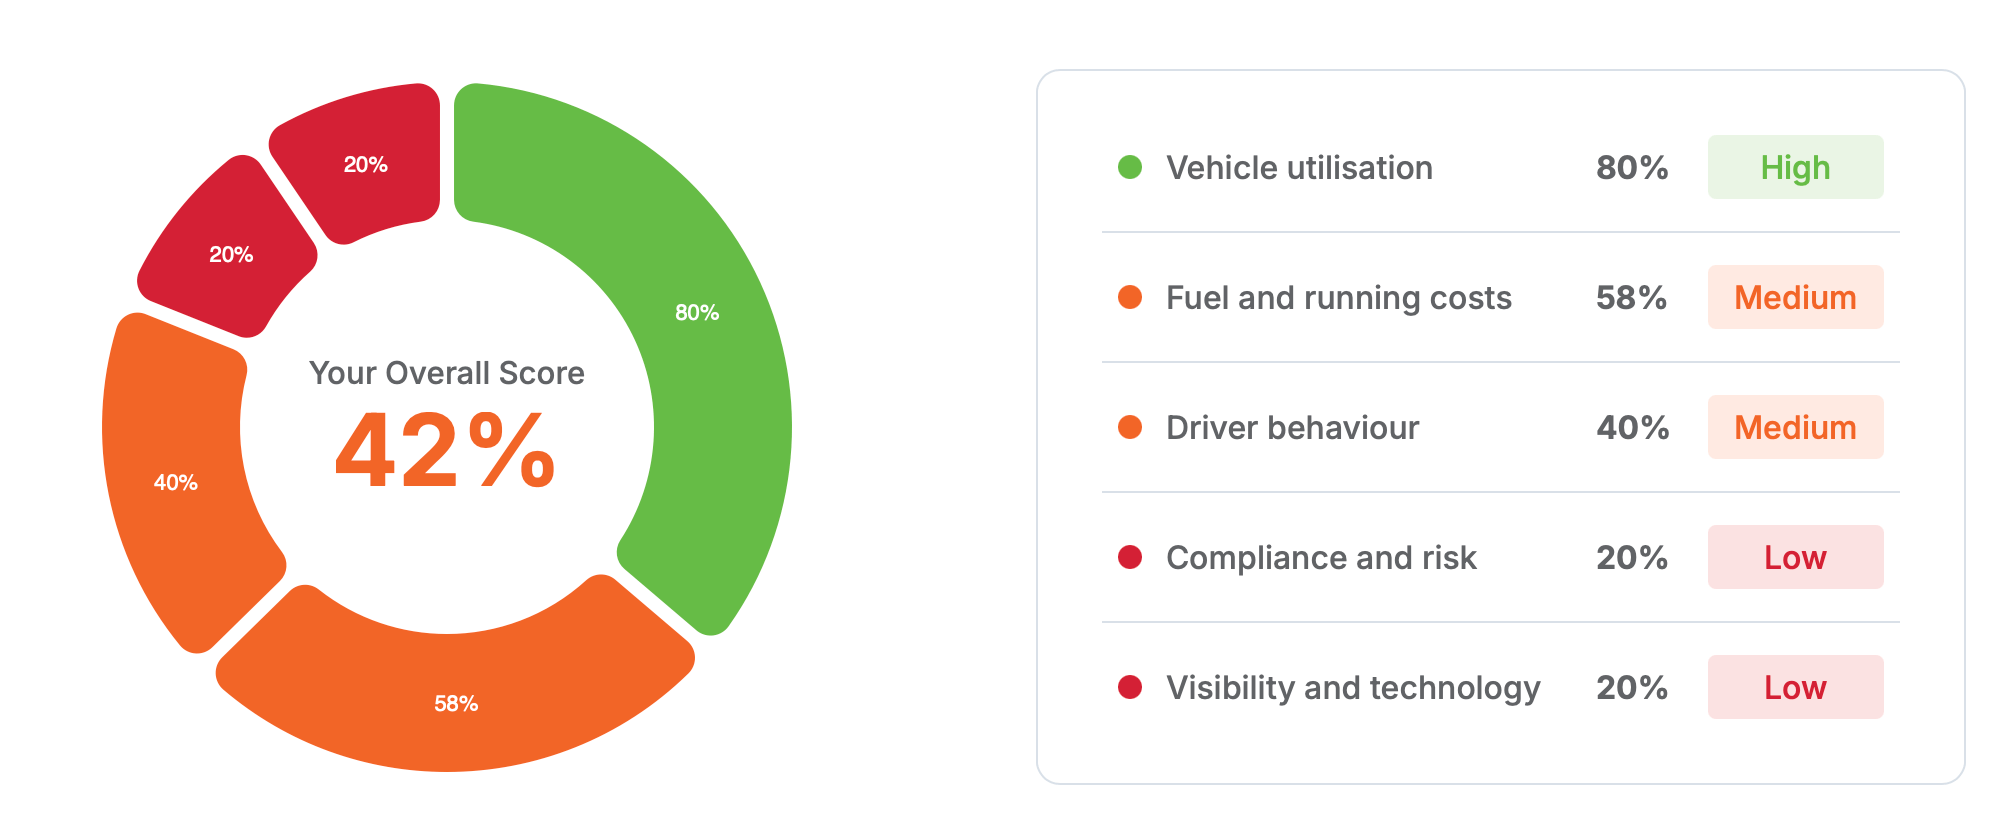Click the Medium badge for Fuel and running costs
Screen dimensions: 2004x822
(x=1795, y=297)
